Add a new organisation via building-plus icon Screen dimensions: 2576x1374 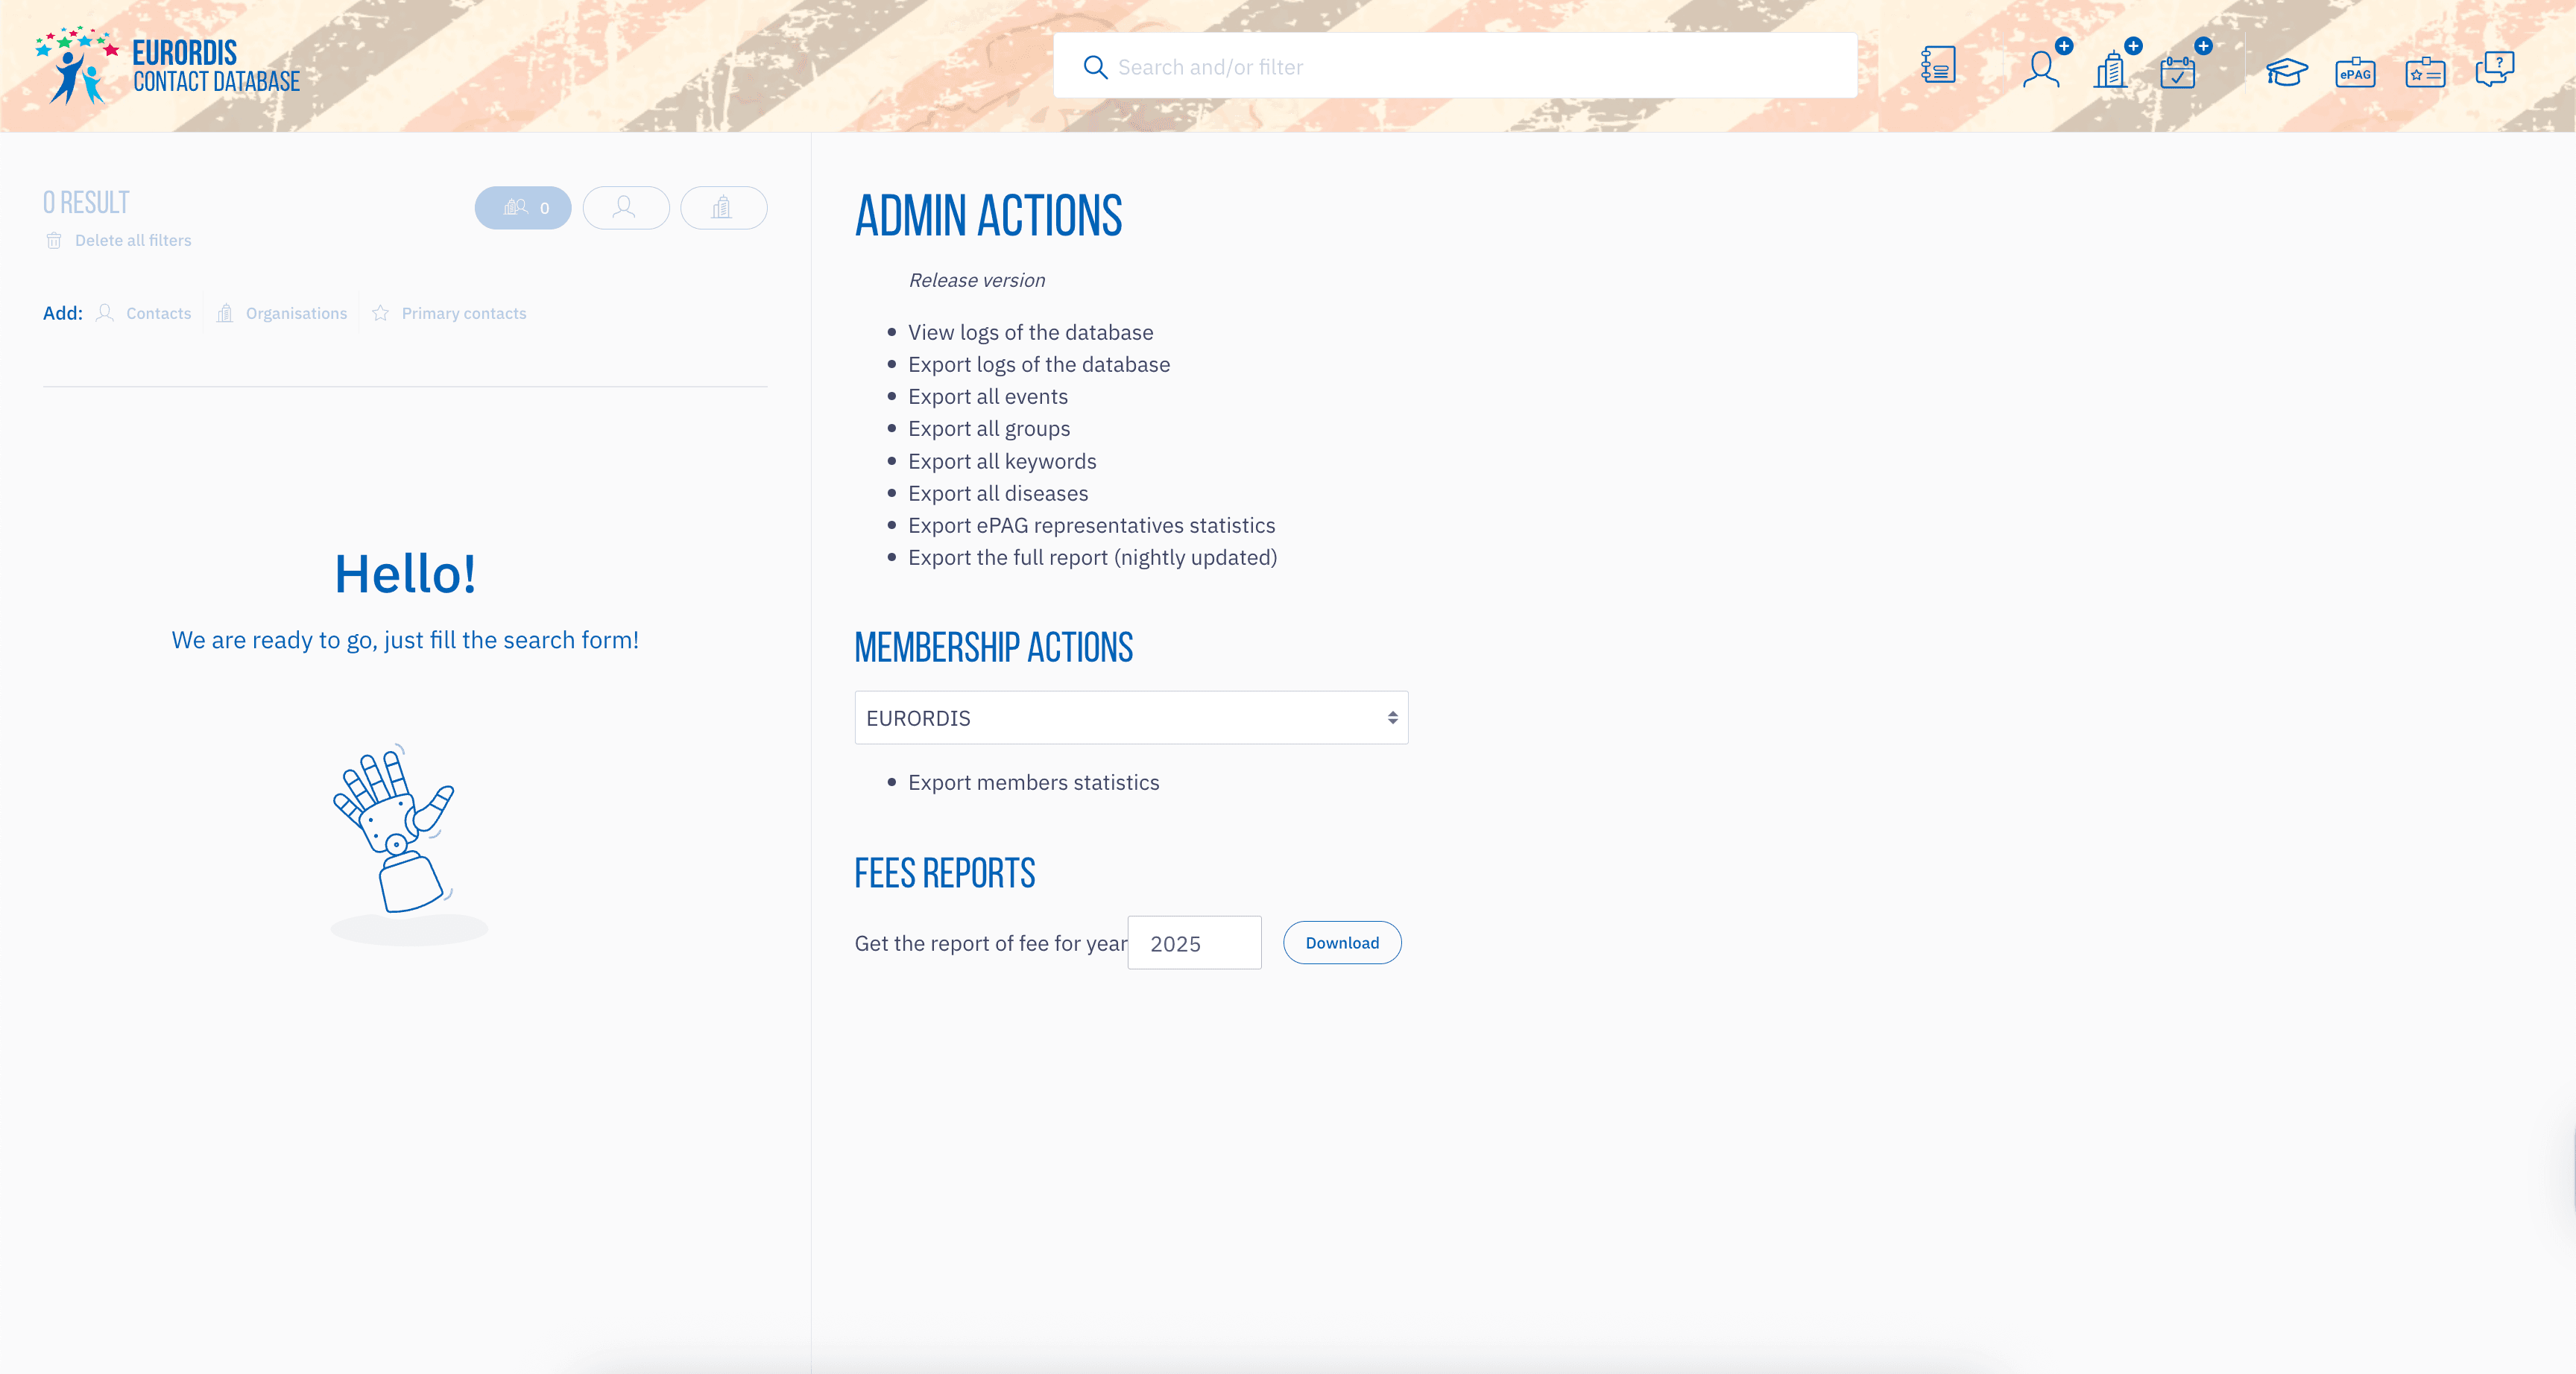pyautogui.click(x=2110, y=69)
